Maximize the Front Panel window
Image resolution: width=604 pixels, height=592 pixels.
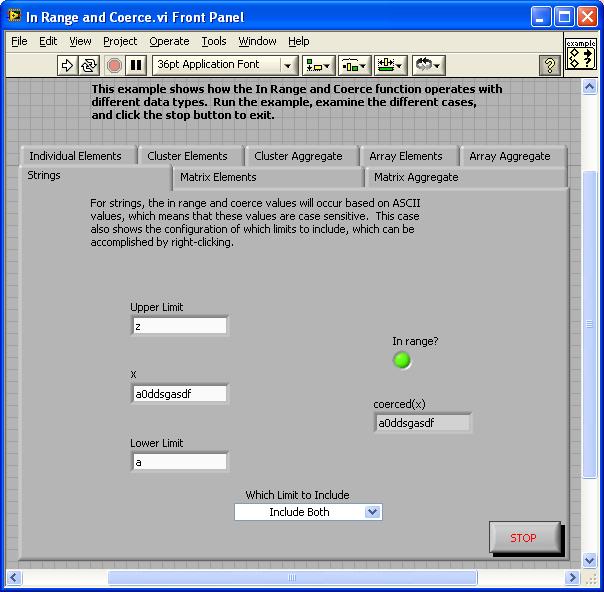pos(564,17)
